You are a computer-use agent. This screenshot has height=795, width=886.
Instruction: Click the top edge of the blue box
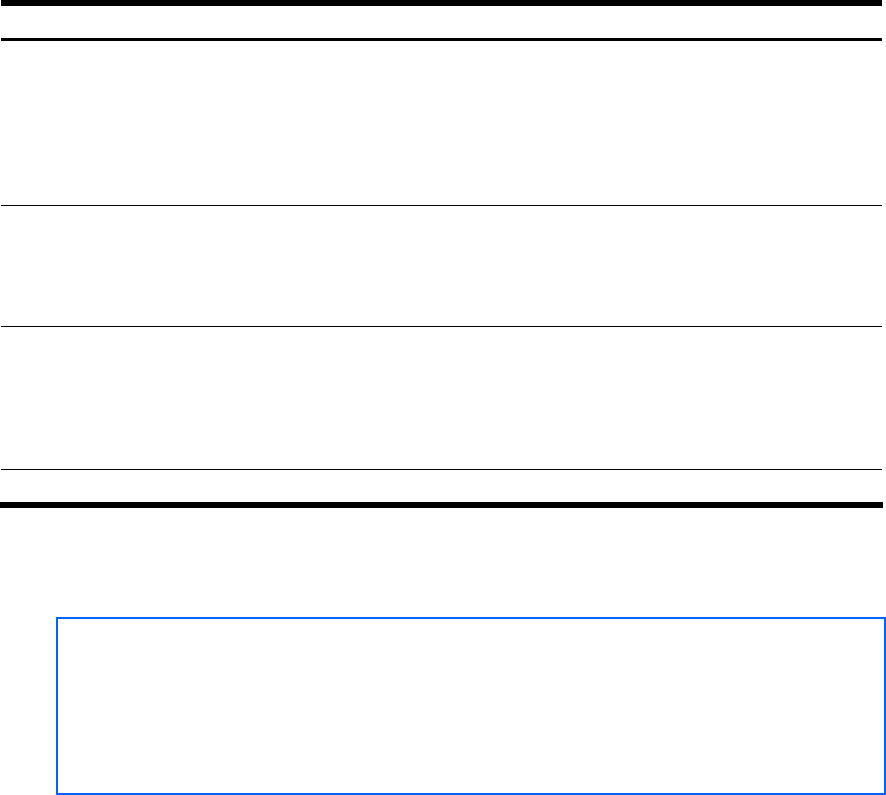[x=470, y=619]
